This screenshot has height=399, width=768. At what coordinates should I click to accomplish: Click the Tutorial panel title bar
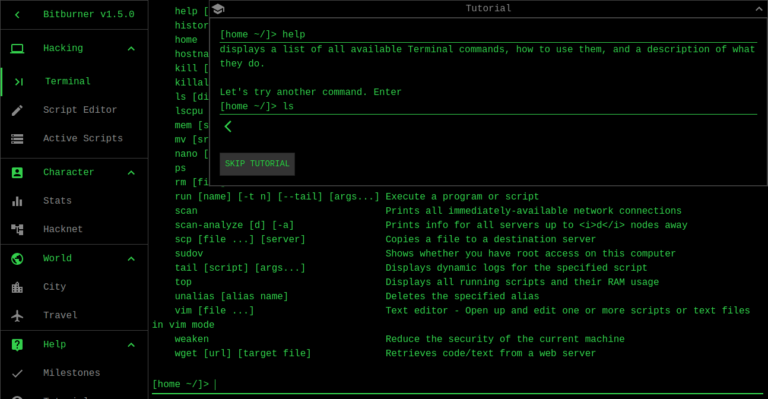[x=488, y=8]
